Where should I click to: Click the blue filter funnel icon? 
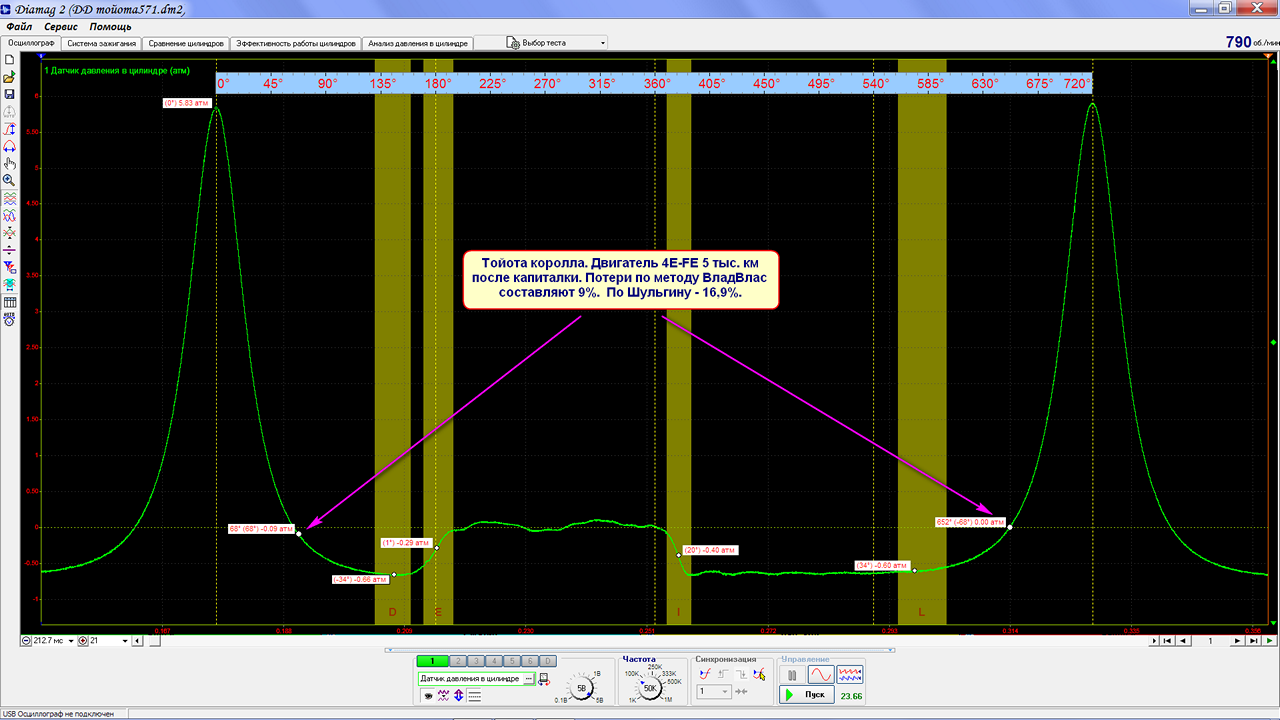click(x=9, y=267)
